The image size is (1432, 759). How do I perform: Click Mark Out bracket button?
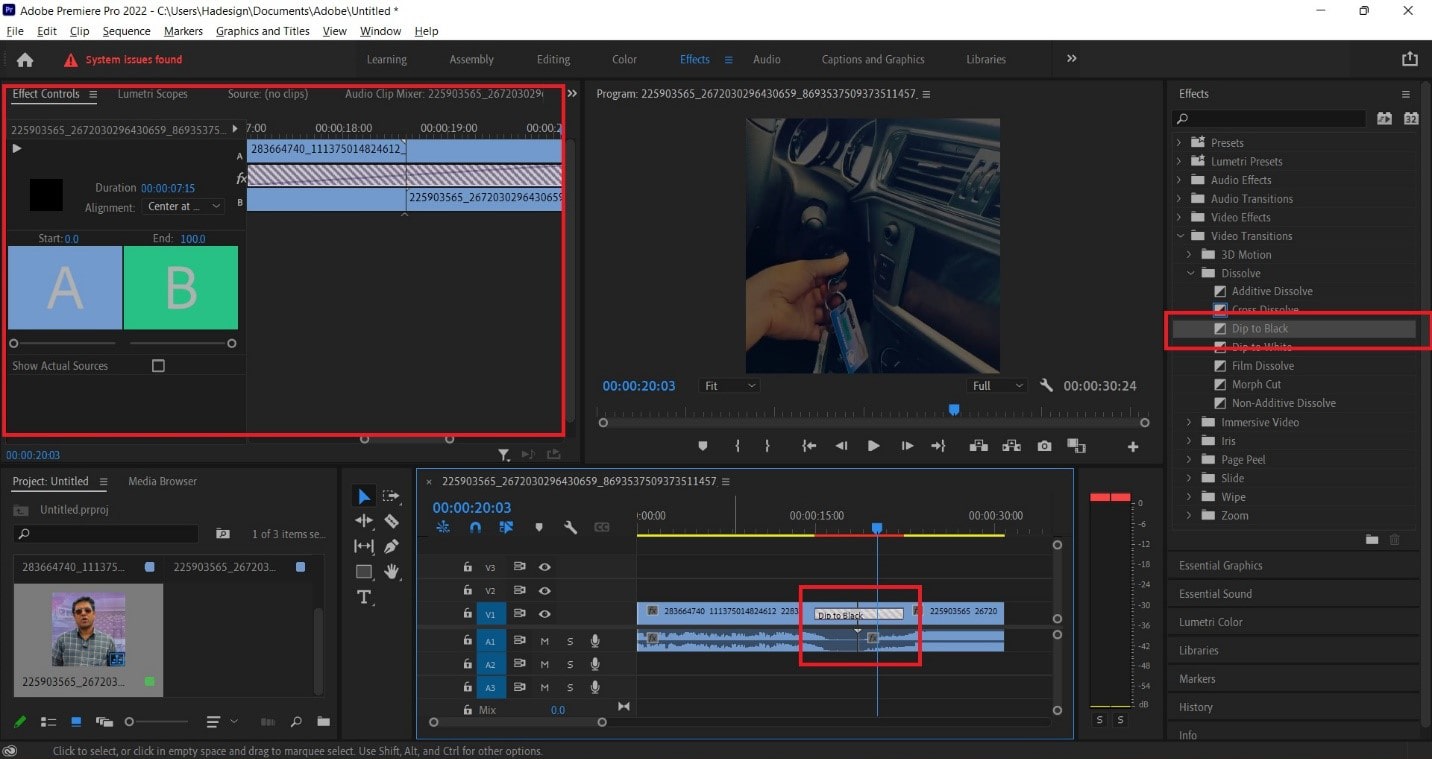pos(767,446)
